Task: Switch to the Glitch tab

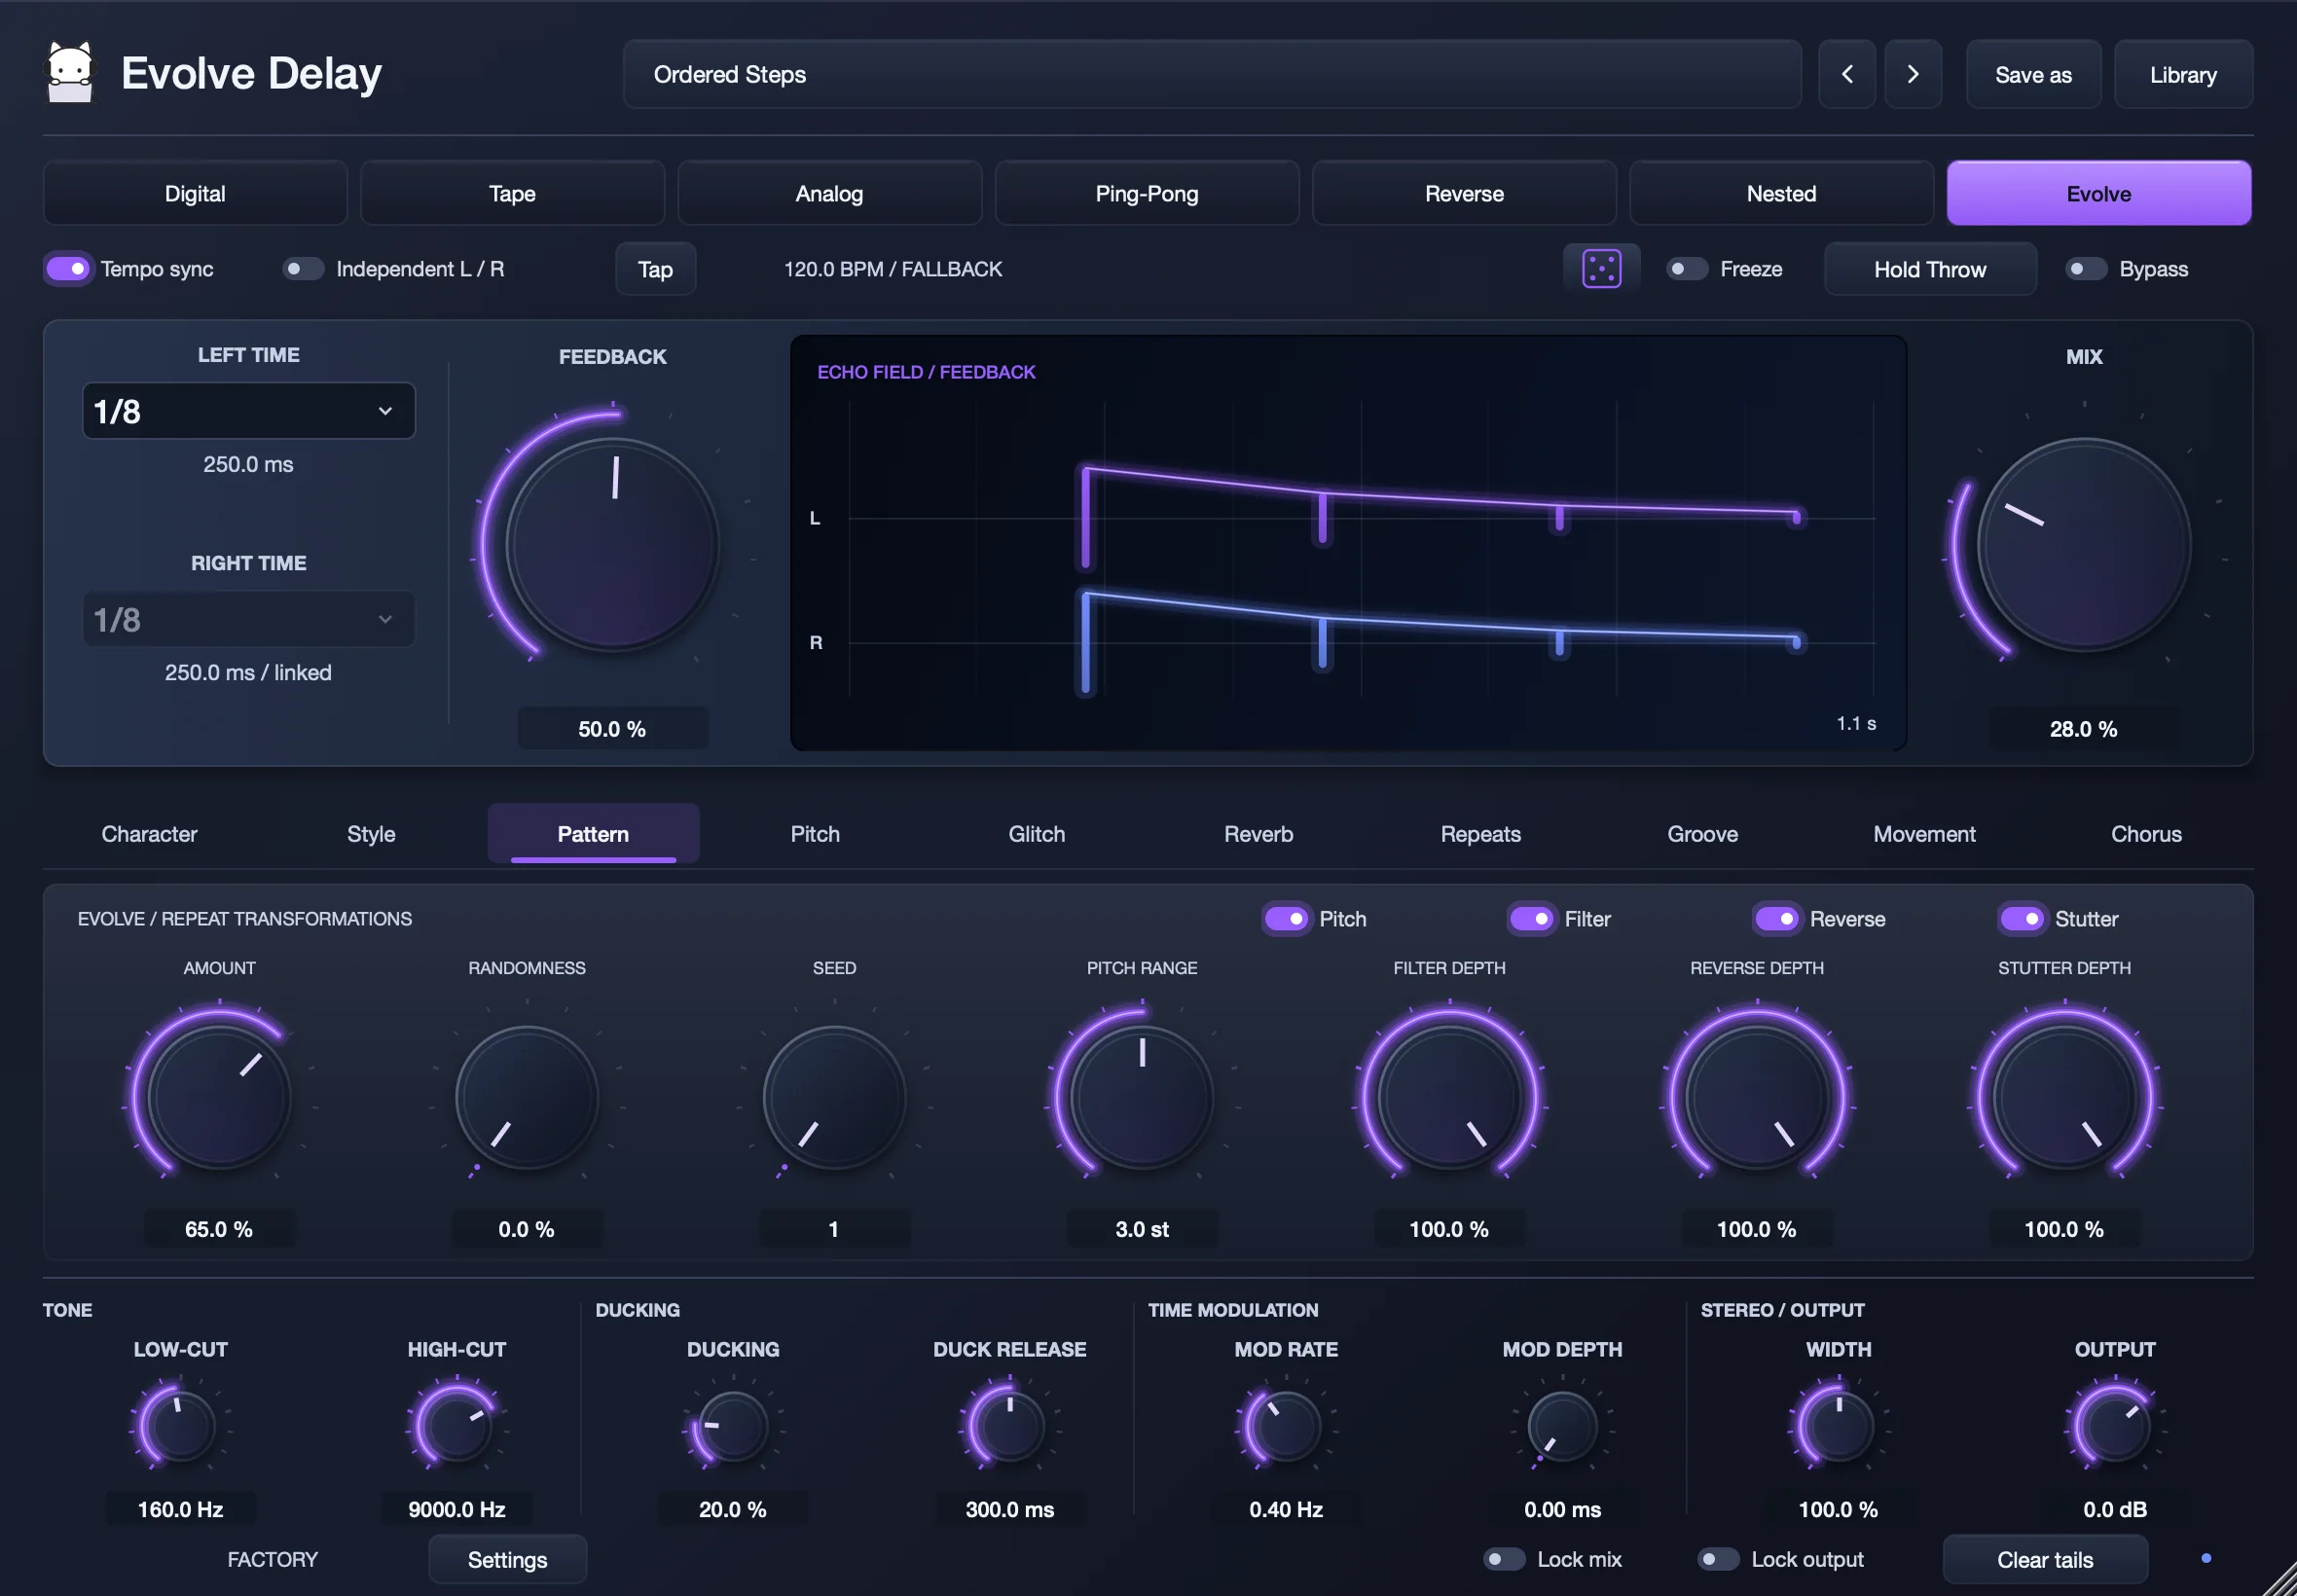Action: [x=1037, y=834]
